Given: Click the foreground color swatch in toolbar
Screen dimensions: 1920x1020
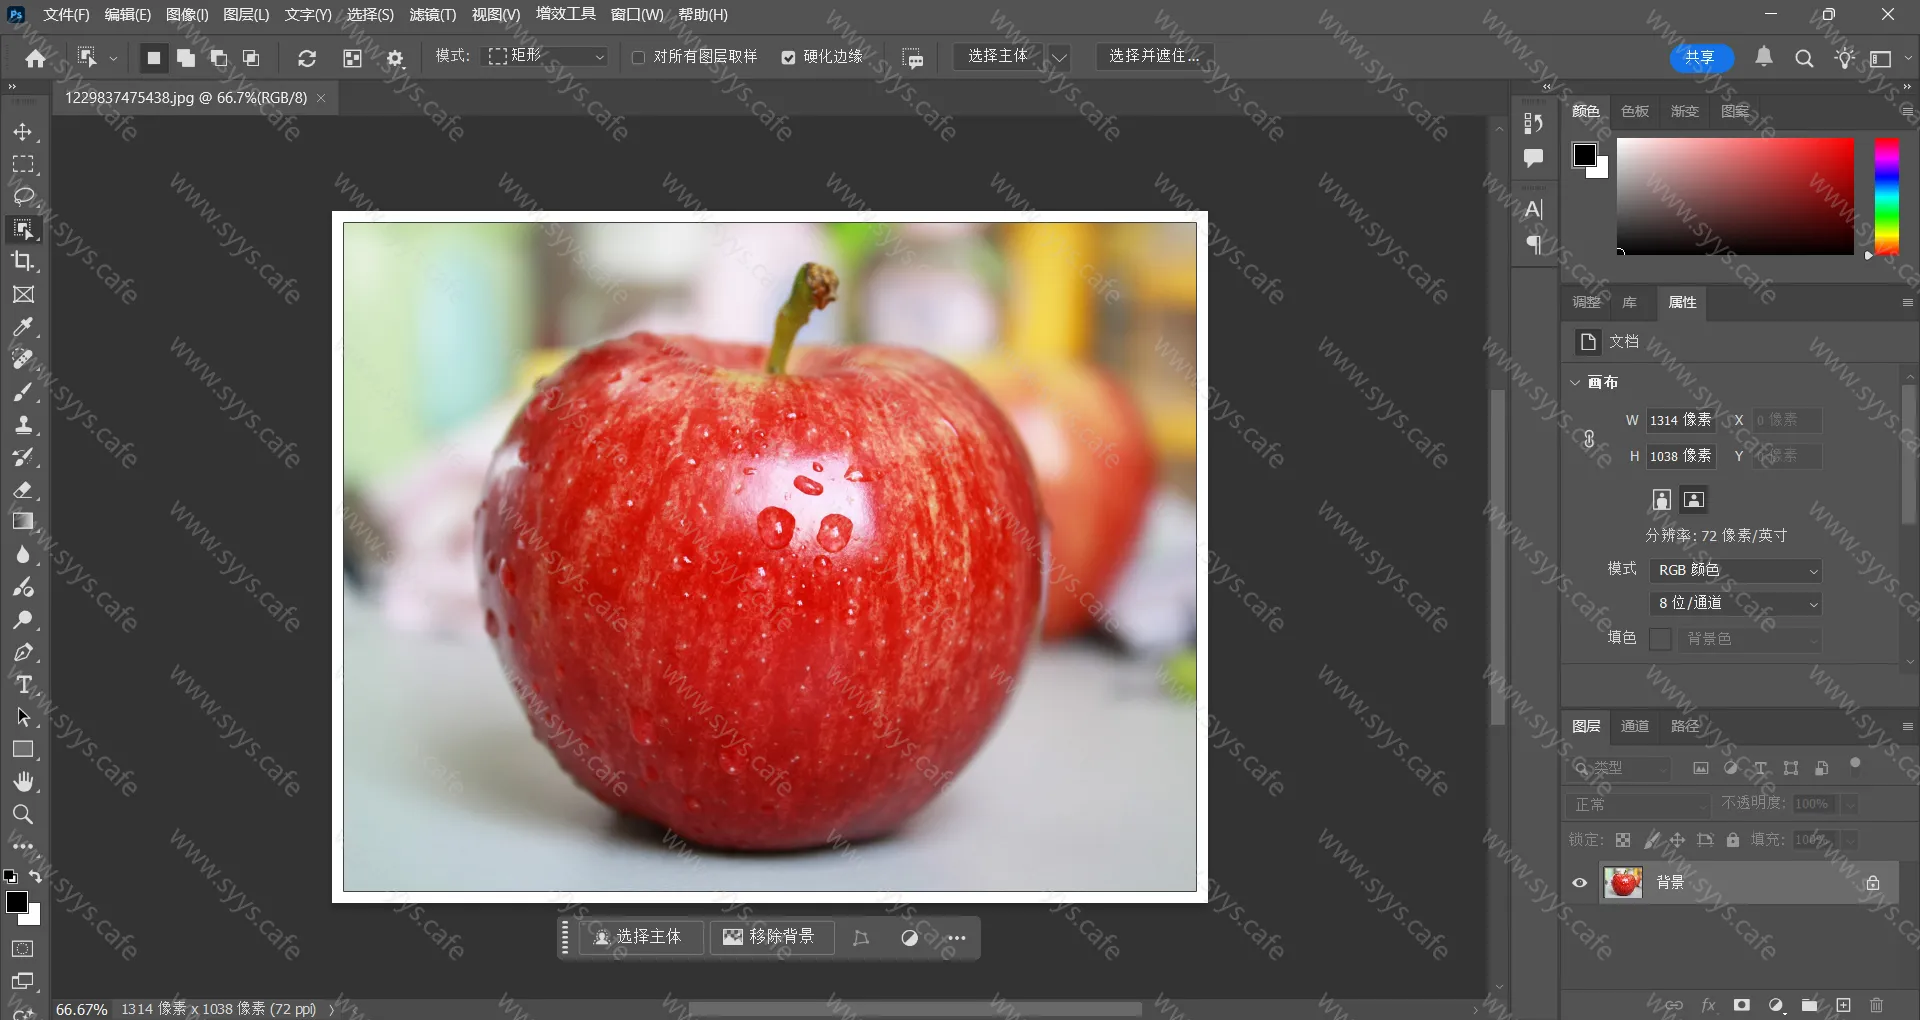Looking at the screenshot, I should click(17, 902).
